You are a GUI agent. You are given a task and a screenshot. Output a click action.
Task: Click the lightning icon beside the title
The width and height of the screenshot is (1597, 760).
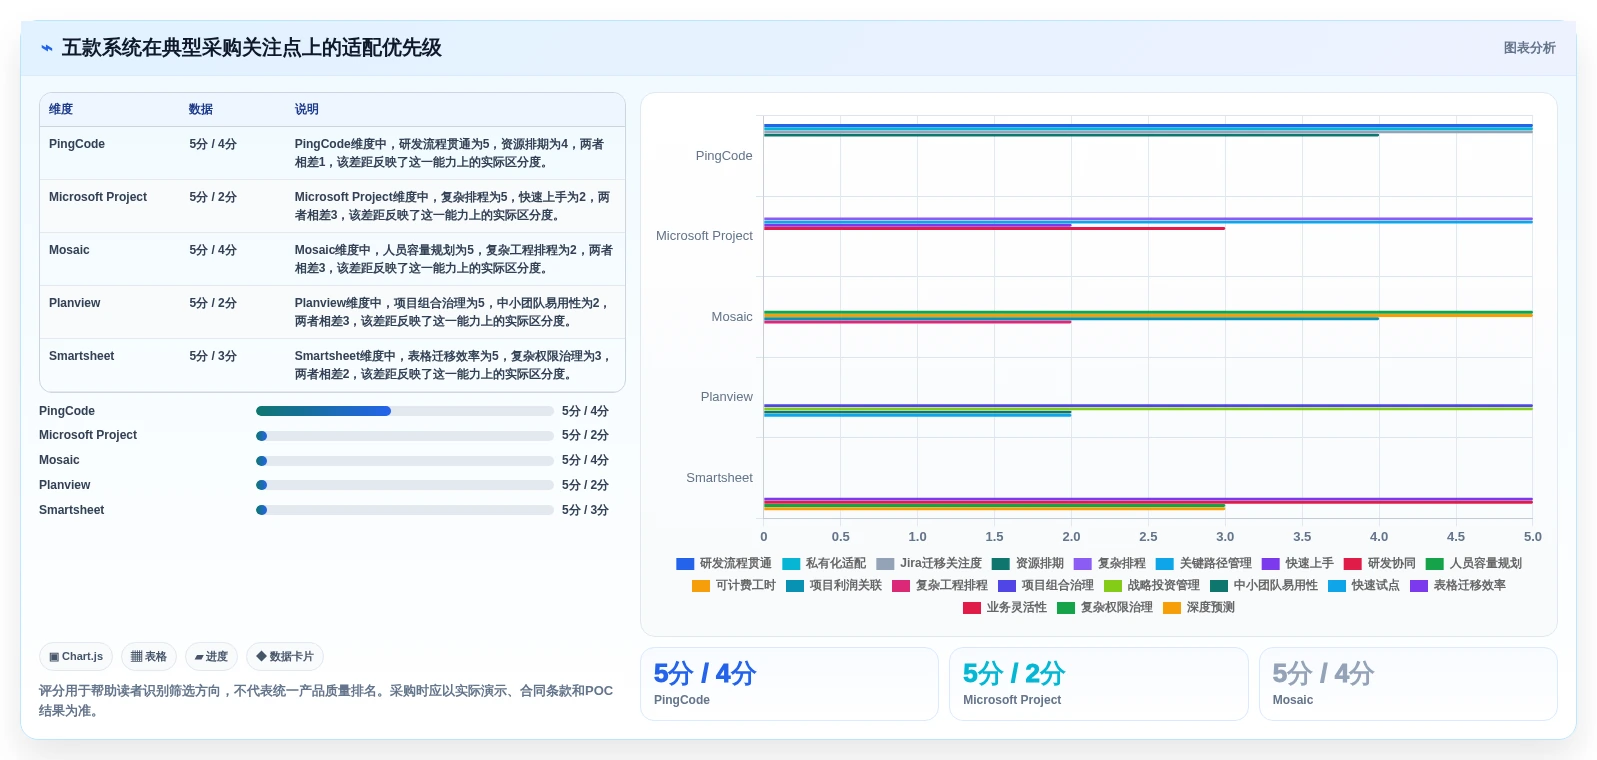pyautogui.click(x=47, y=48)
